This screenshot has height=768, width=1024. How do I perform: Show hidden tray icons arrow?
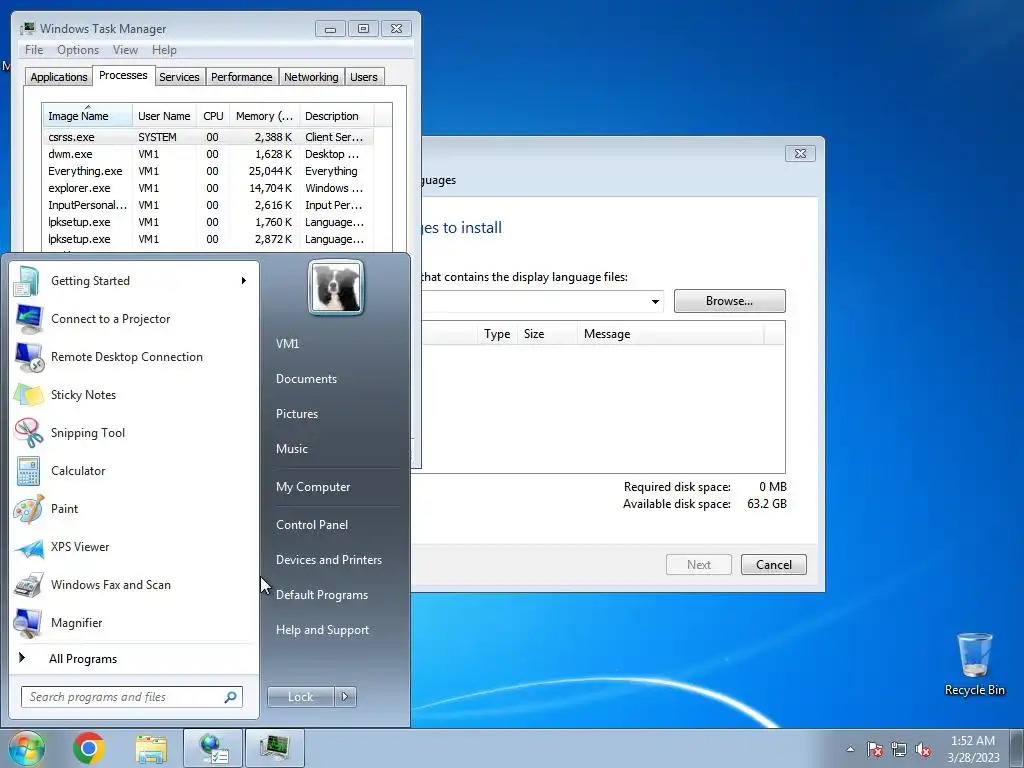pos(850,749)
